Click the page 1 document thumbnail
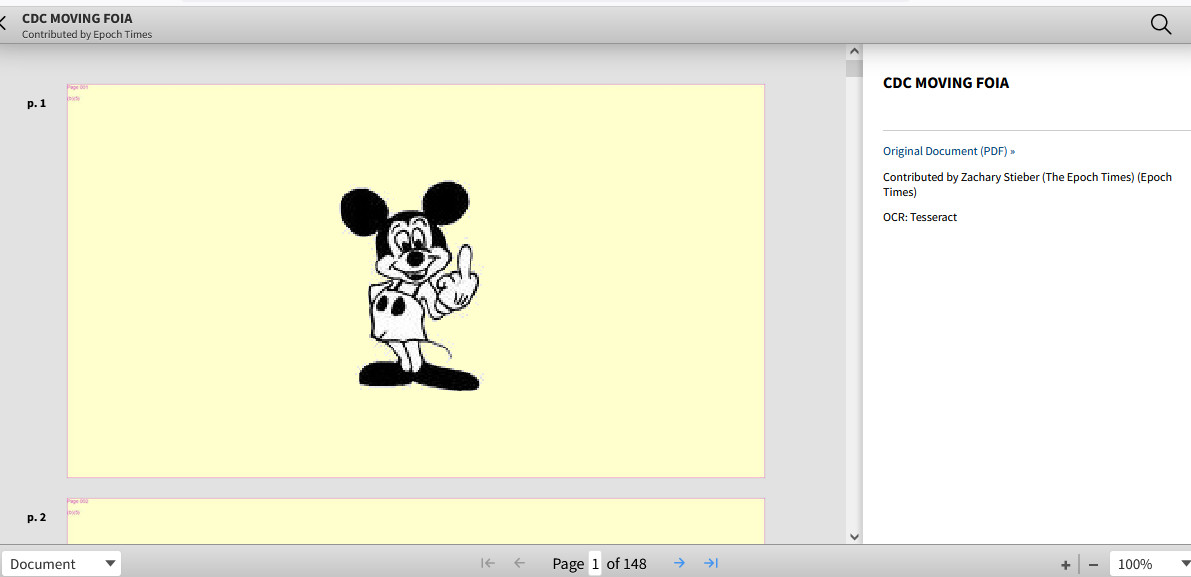 coord(415,281)
